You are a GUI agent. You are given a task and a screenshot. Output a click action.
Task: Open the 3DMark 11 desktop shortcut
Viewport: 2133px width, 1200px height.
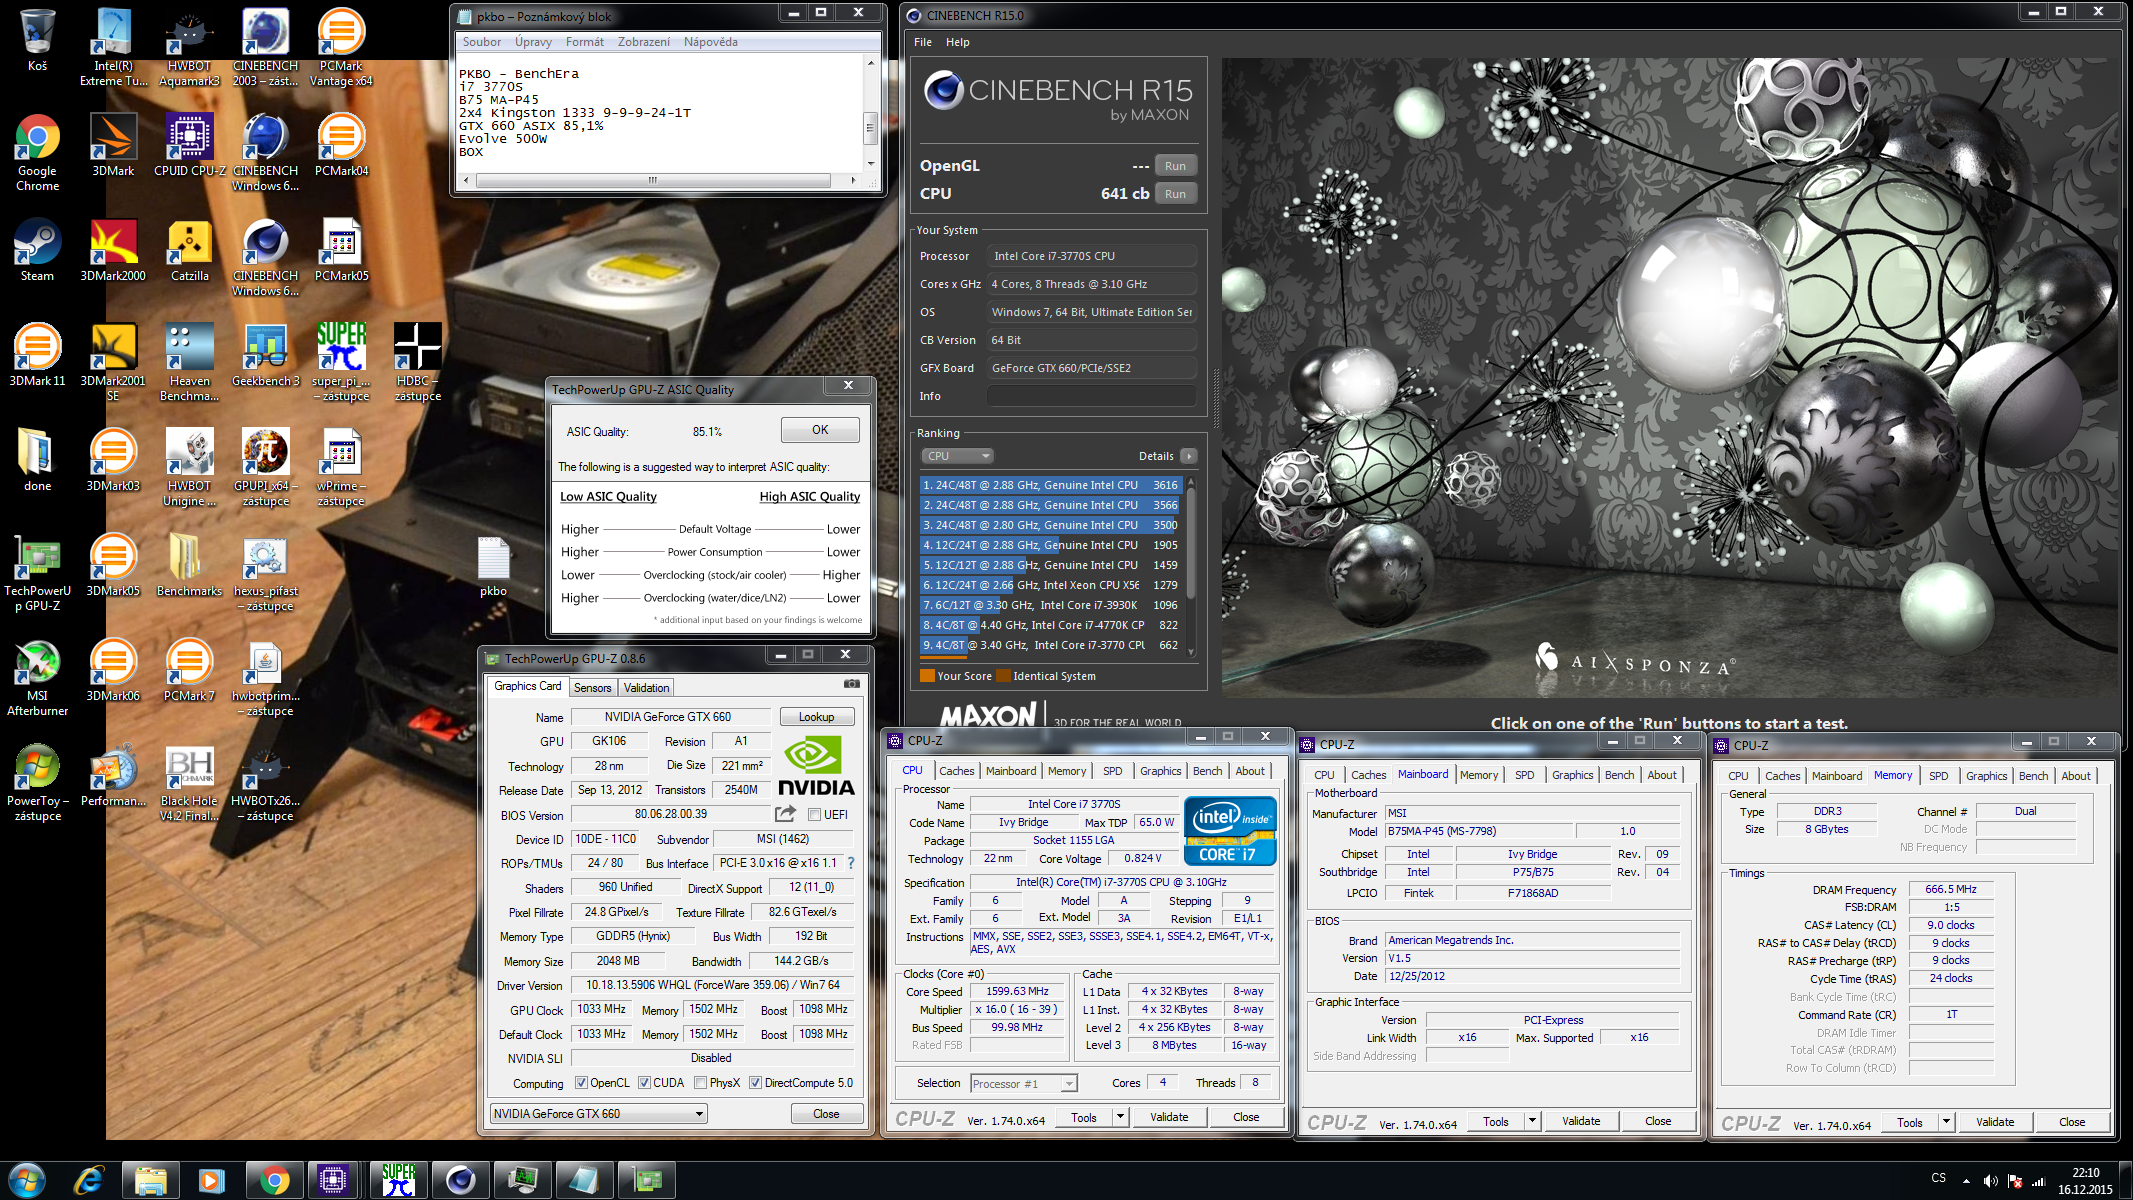click(37, 355)
